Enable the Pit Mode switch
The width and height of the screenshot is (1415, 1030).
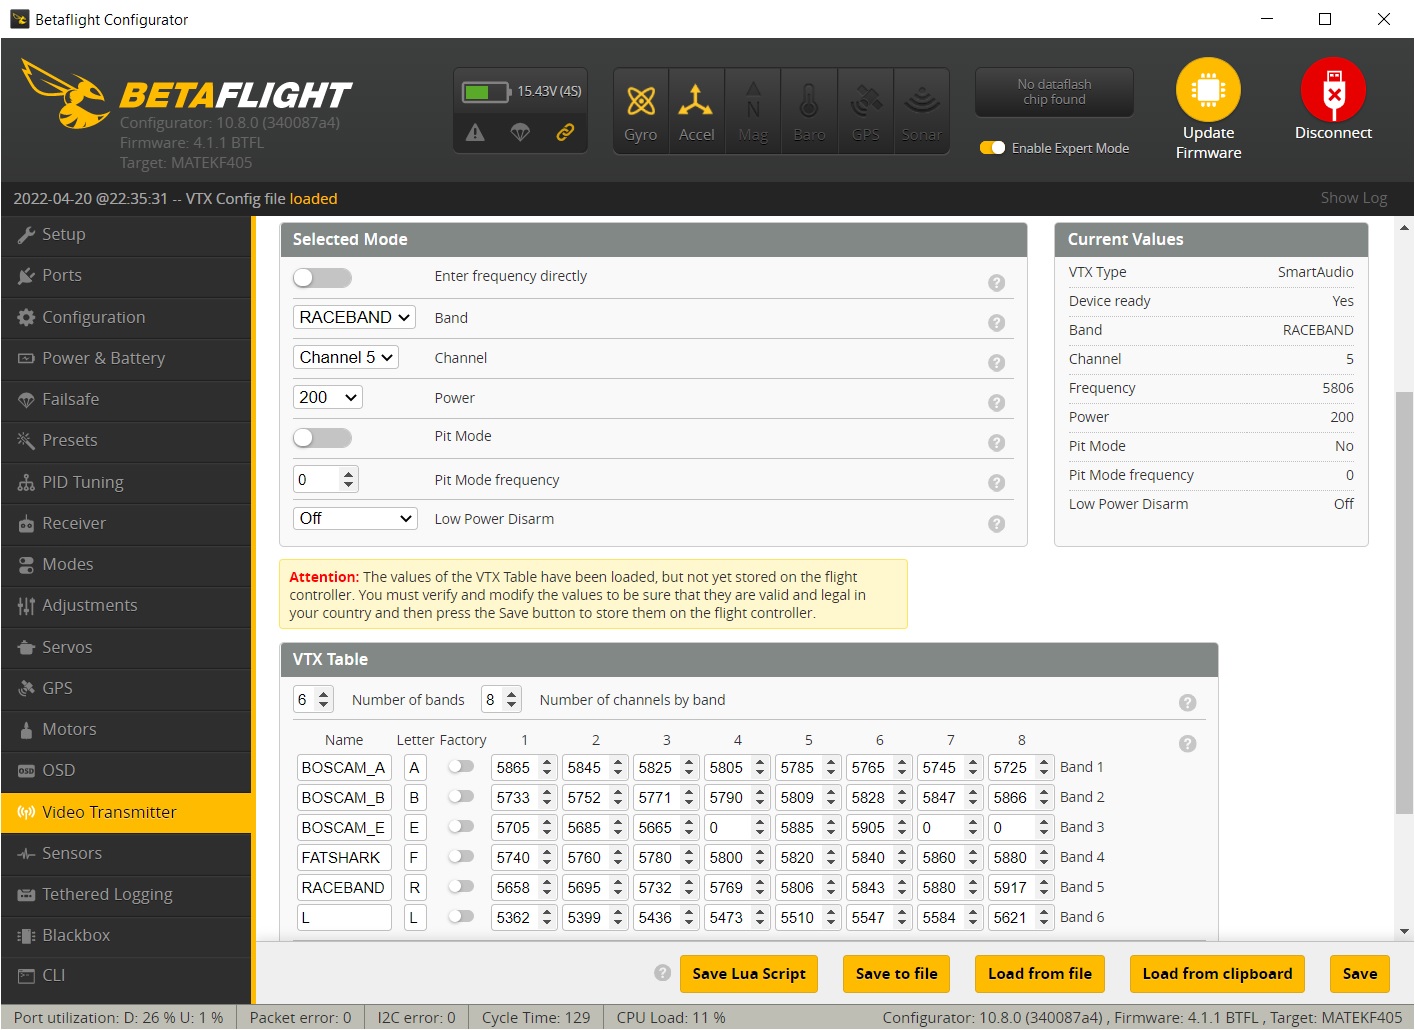click(322, 438)
